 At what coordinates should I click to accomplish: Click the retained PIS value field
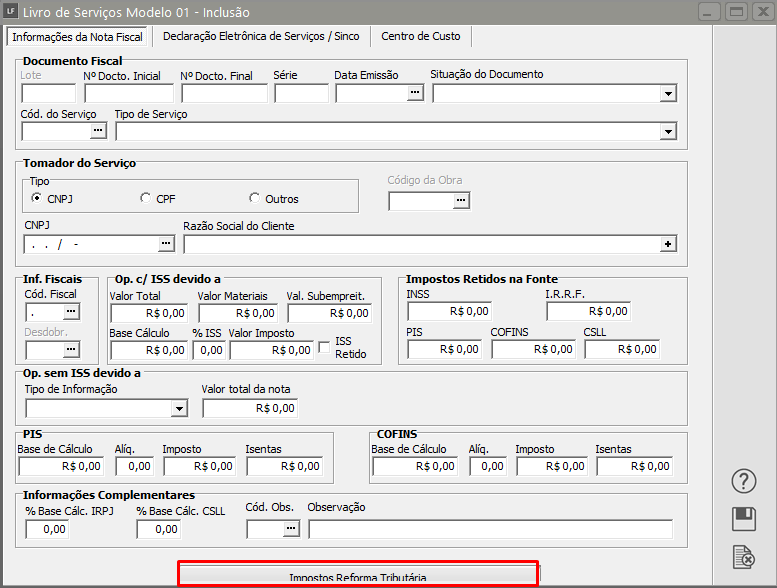[x=444, y=349]
